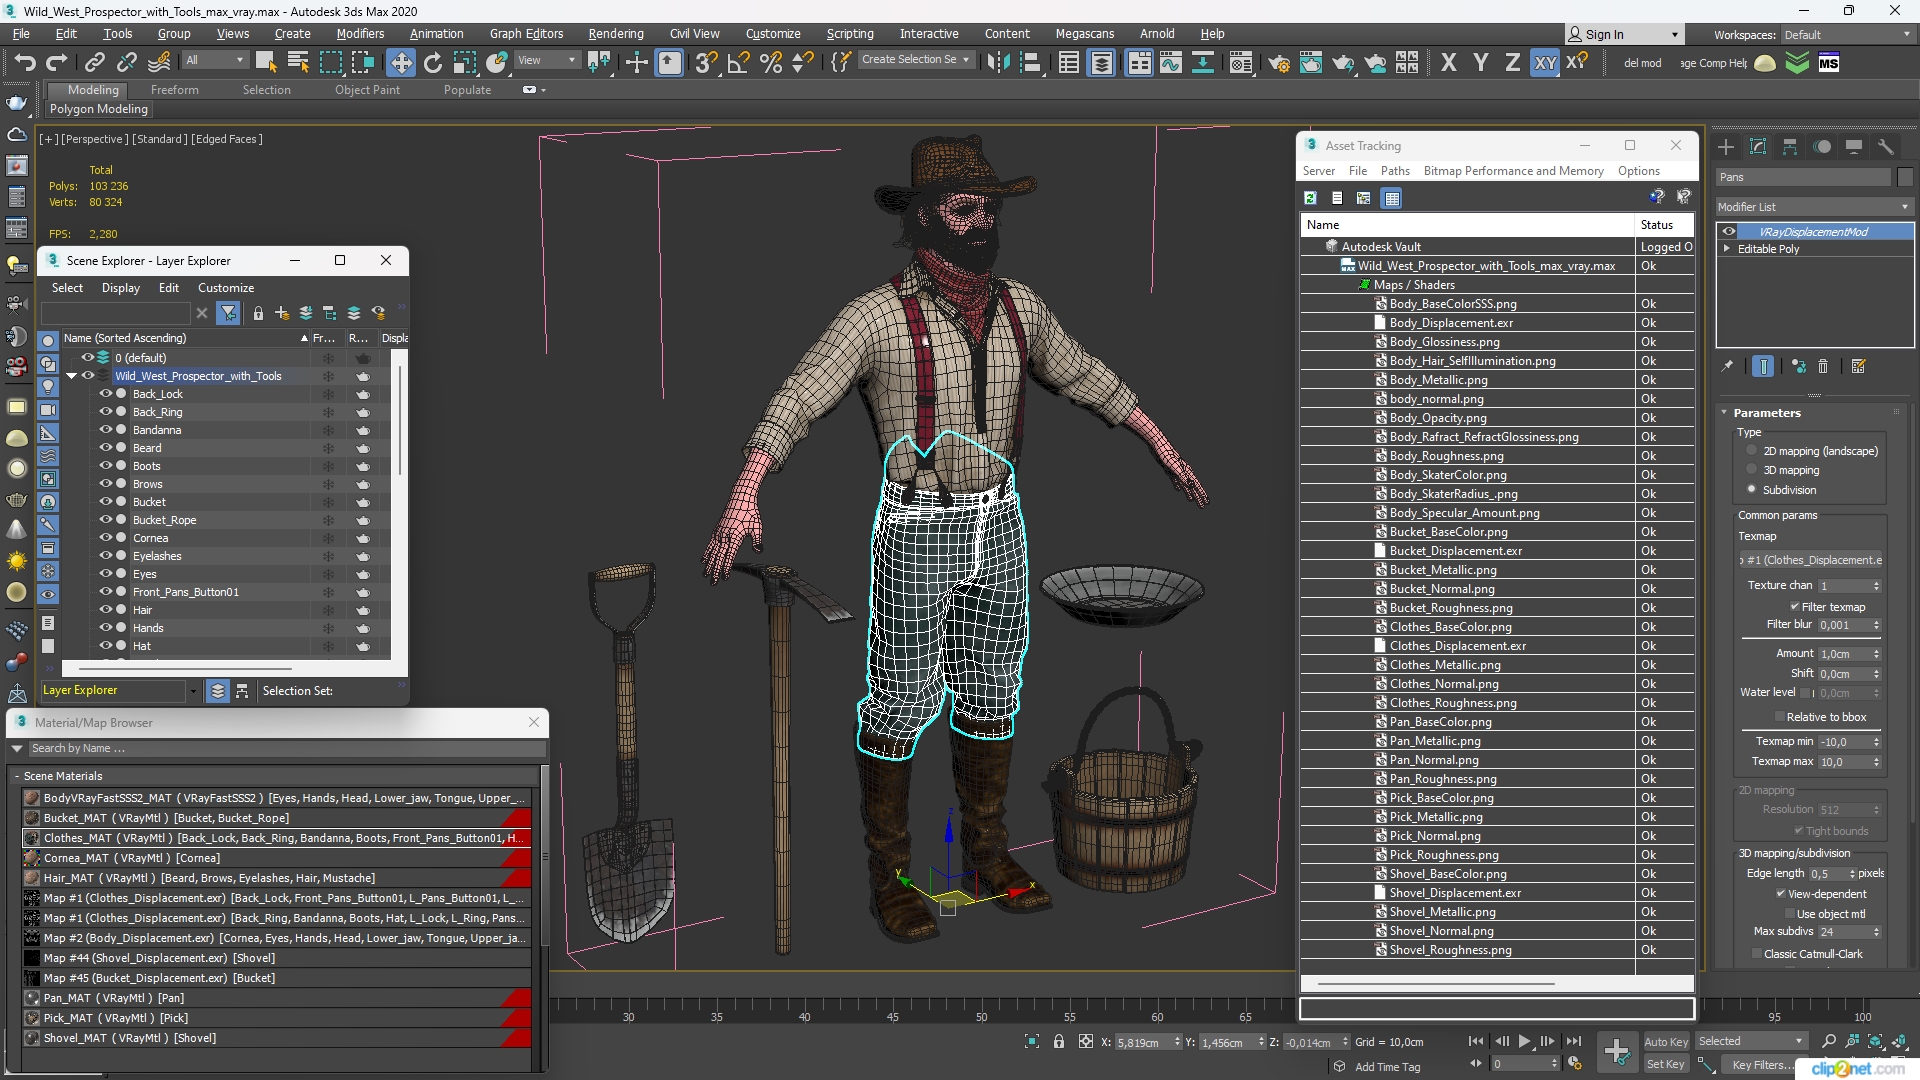Open Customize menu in Scene Explorer

pyautogui.click(x=225, y=287)
